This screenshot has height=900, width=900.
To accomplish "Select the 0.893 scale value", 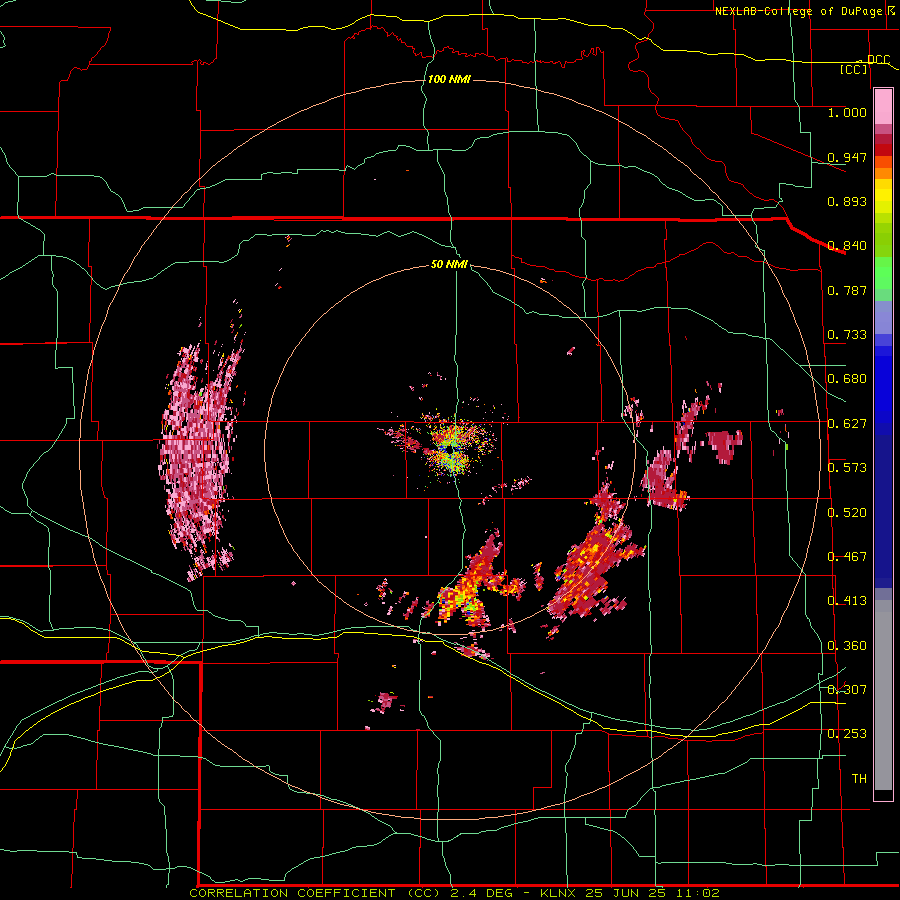I will [847, 201].
